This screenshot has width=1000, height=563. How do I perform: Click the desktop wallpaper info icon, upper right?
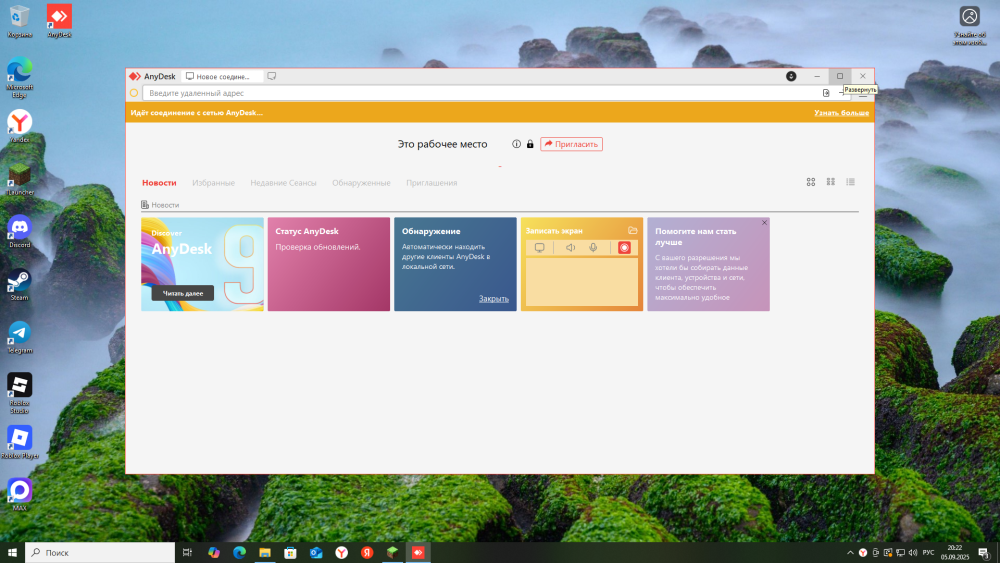[969, 26]
